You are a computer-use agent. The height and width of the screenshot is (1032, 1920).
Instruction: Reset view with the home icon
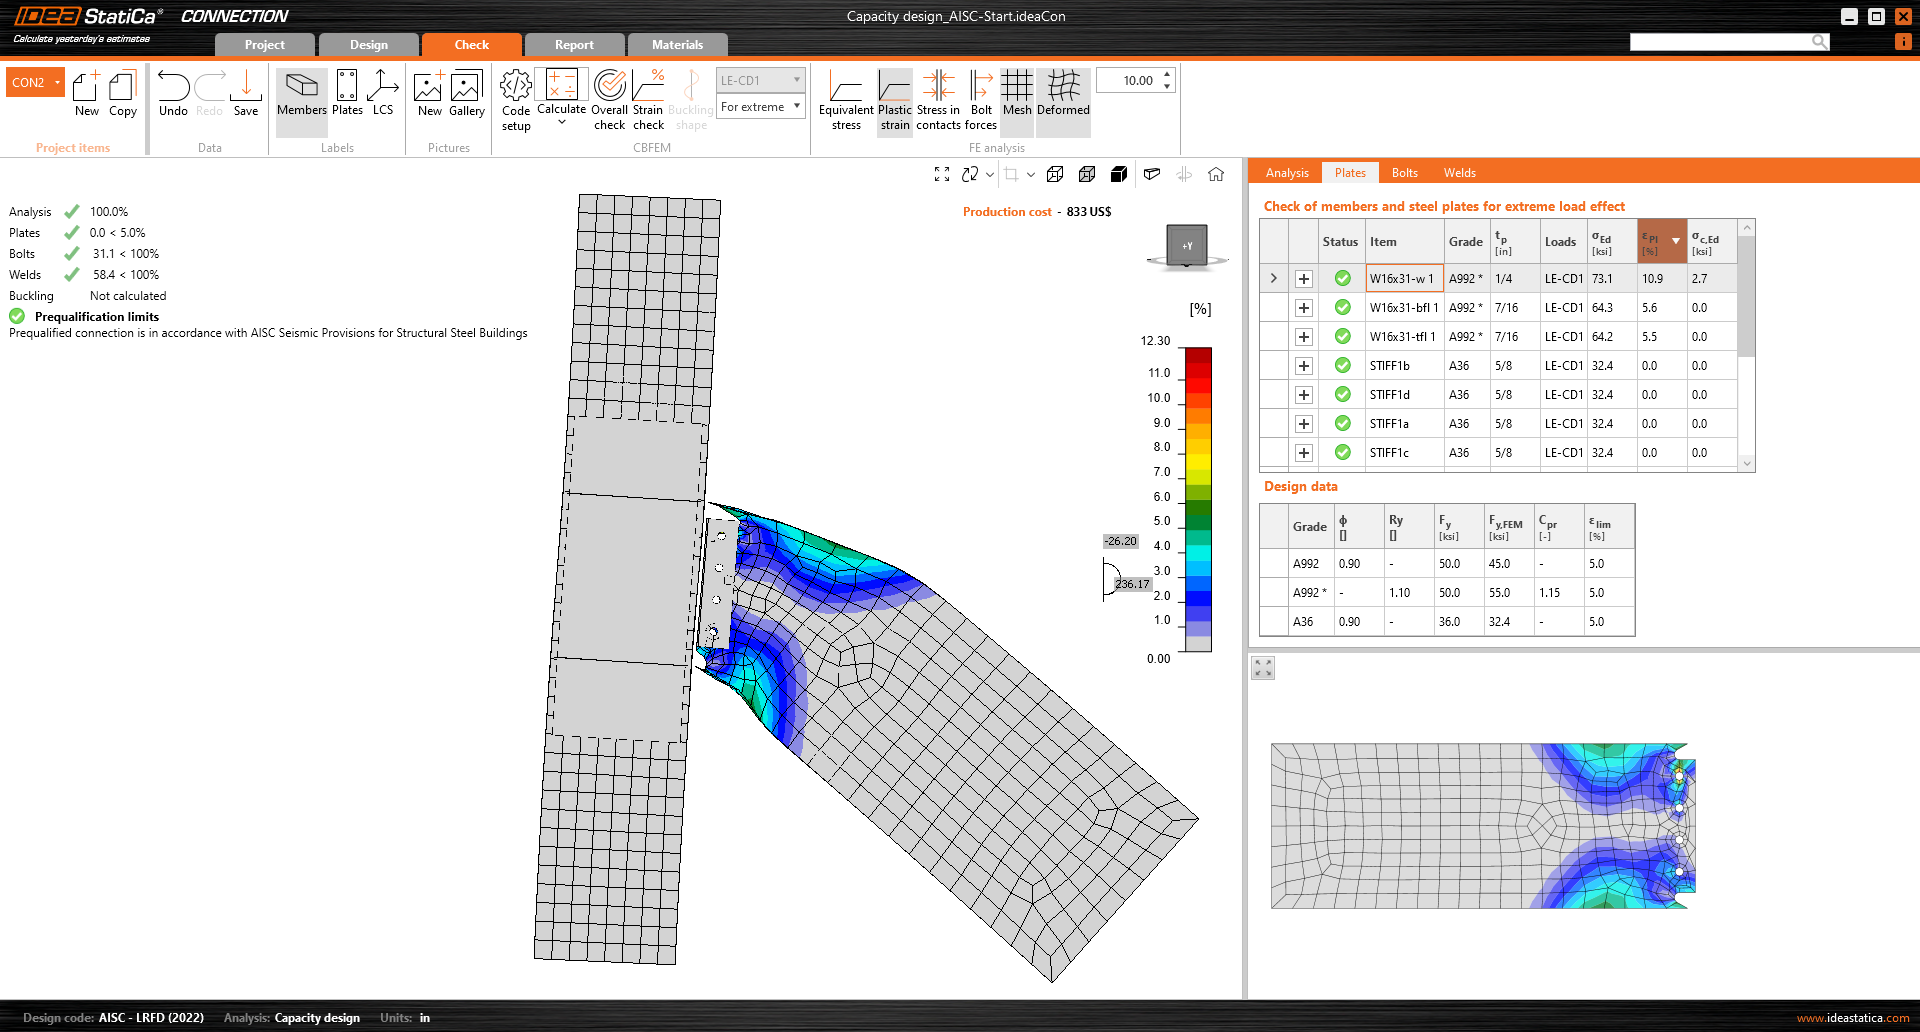[1216, 174]
